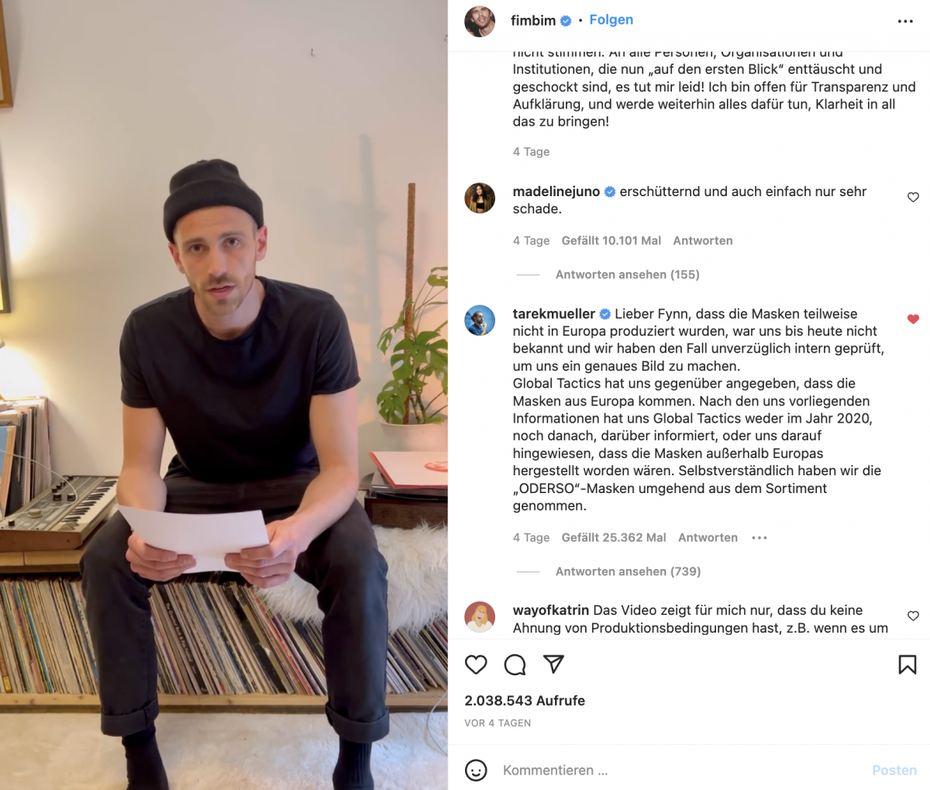The width and height of the screenshot is (930, 790).
Task: Focus the Kommentieren input field
Action: click(x=682, y=770)
